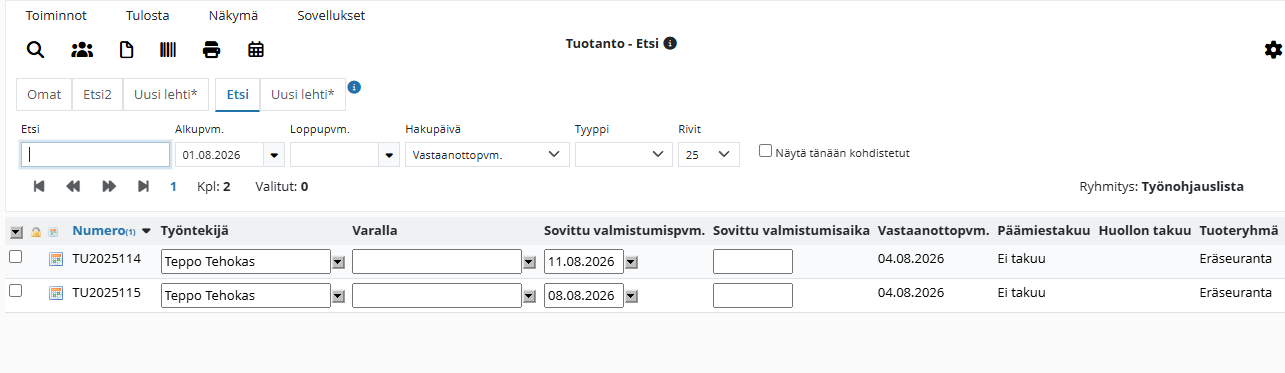Screen dimensions: 1285x373
Task: Open date picker for 08.08.2026
Action: [x=632, y=296]
